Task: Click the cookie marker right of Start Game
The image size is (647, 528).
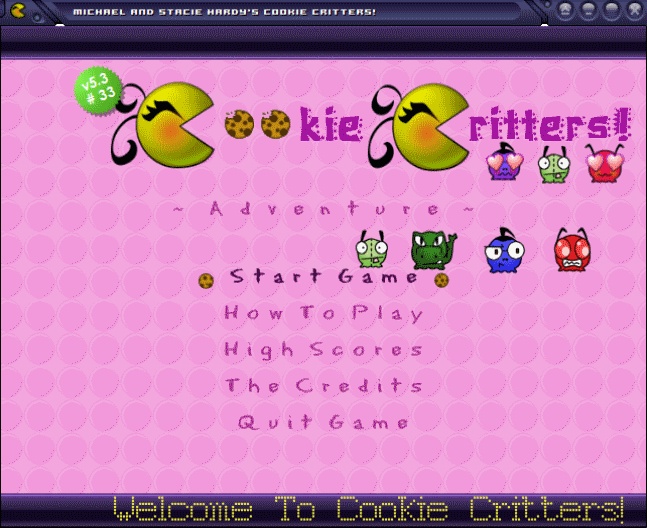Action: click(x=441, y=280)
